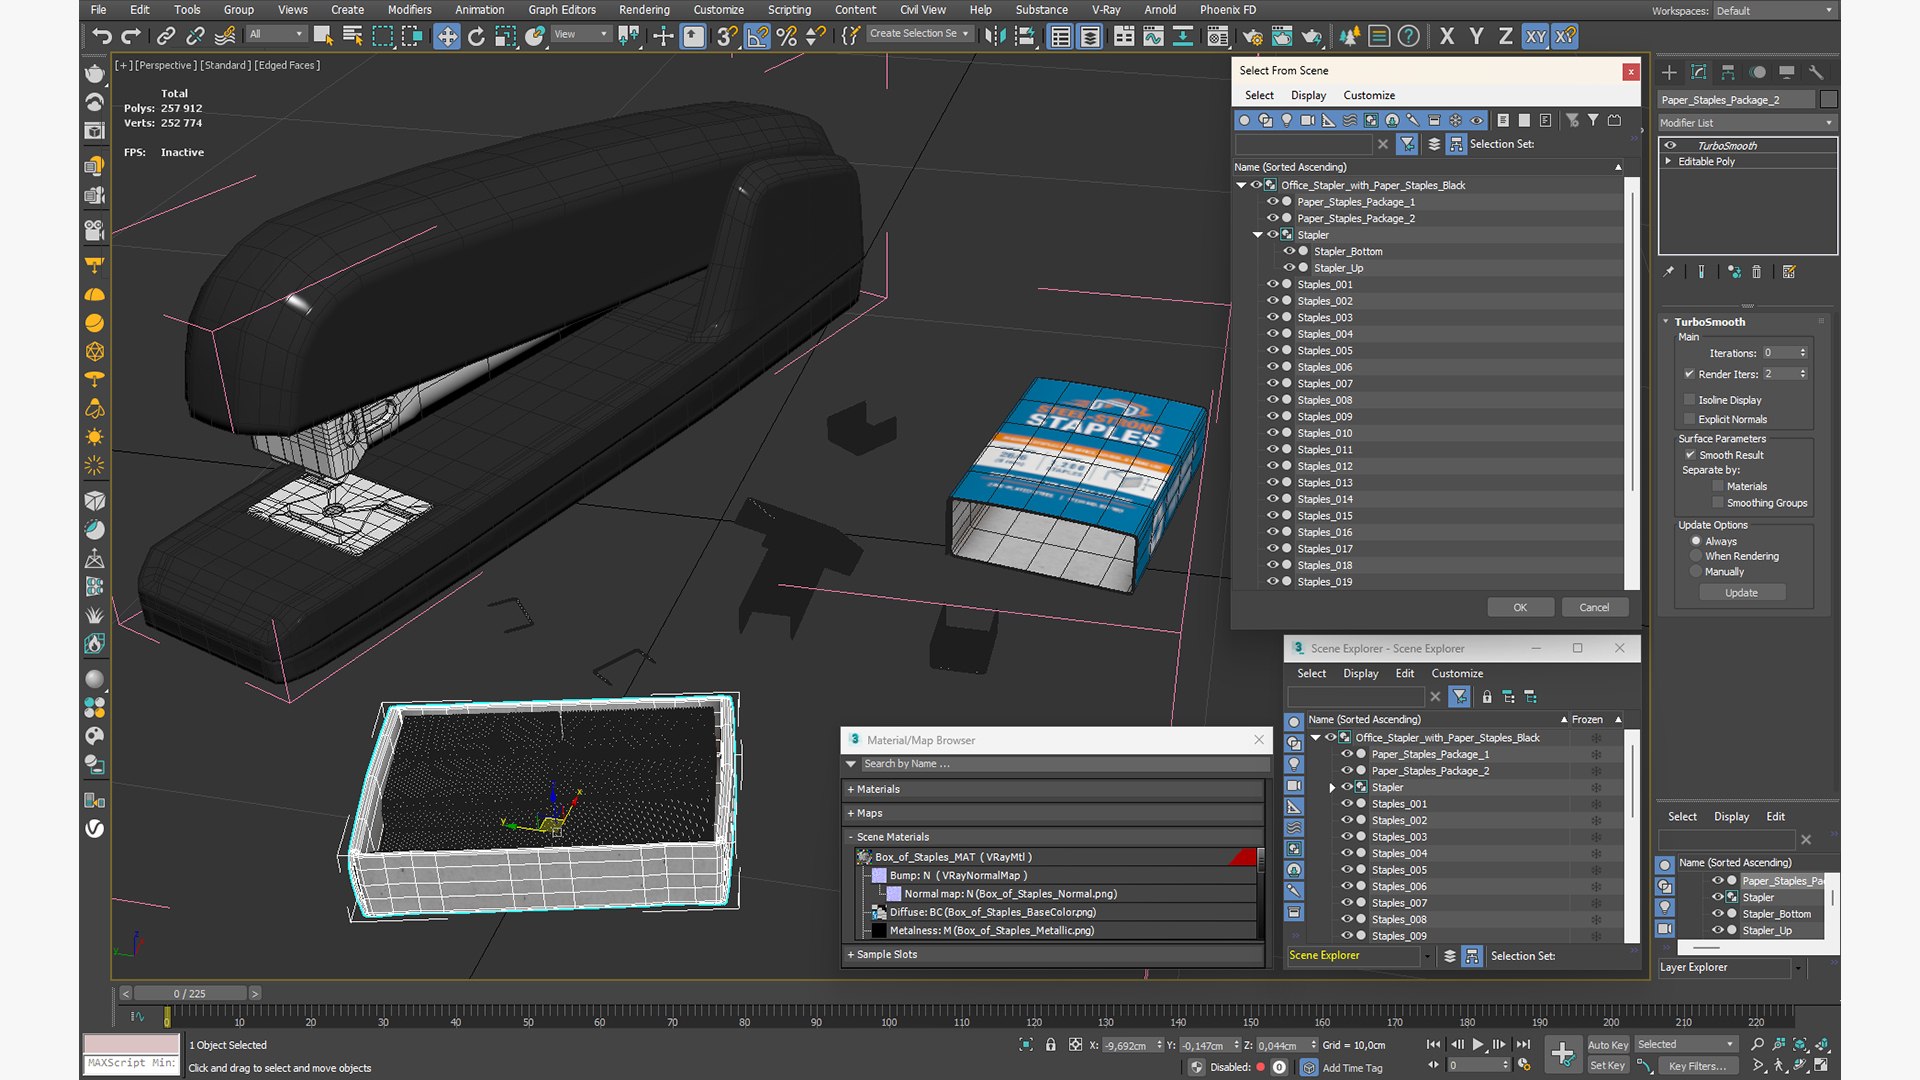
Task: Toggle the Angle Snap tool
Action: tap(758, 37)
